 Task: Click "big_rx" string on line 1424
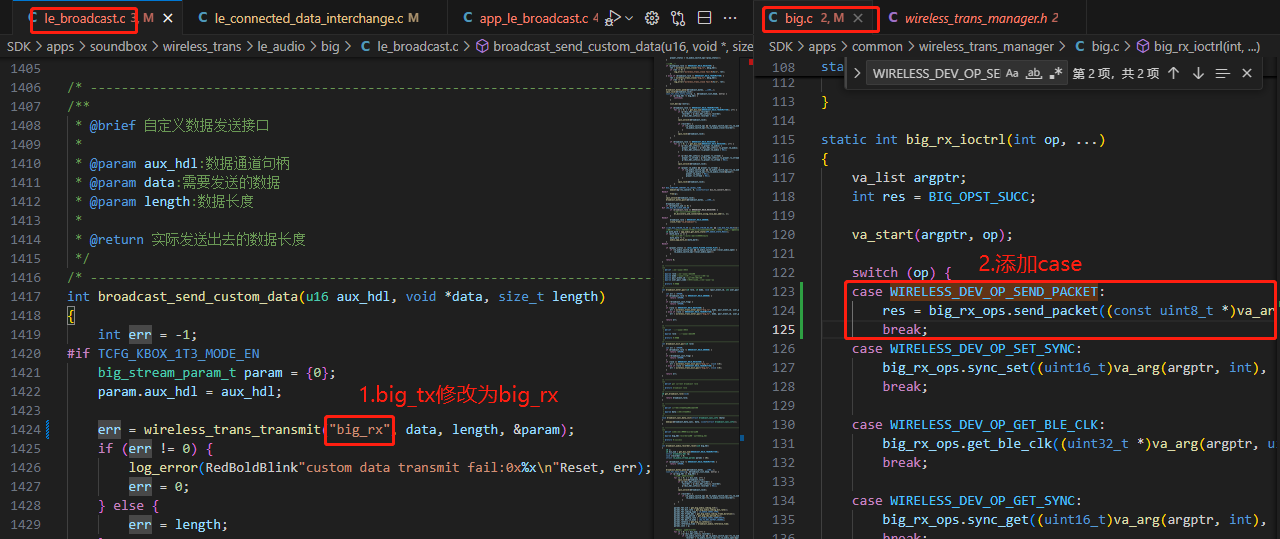(358, 429)
